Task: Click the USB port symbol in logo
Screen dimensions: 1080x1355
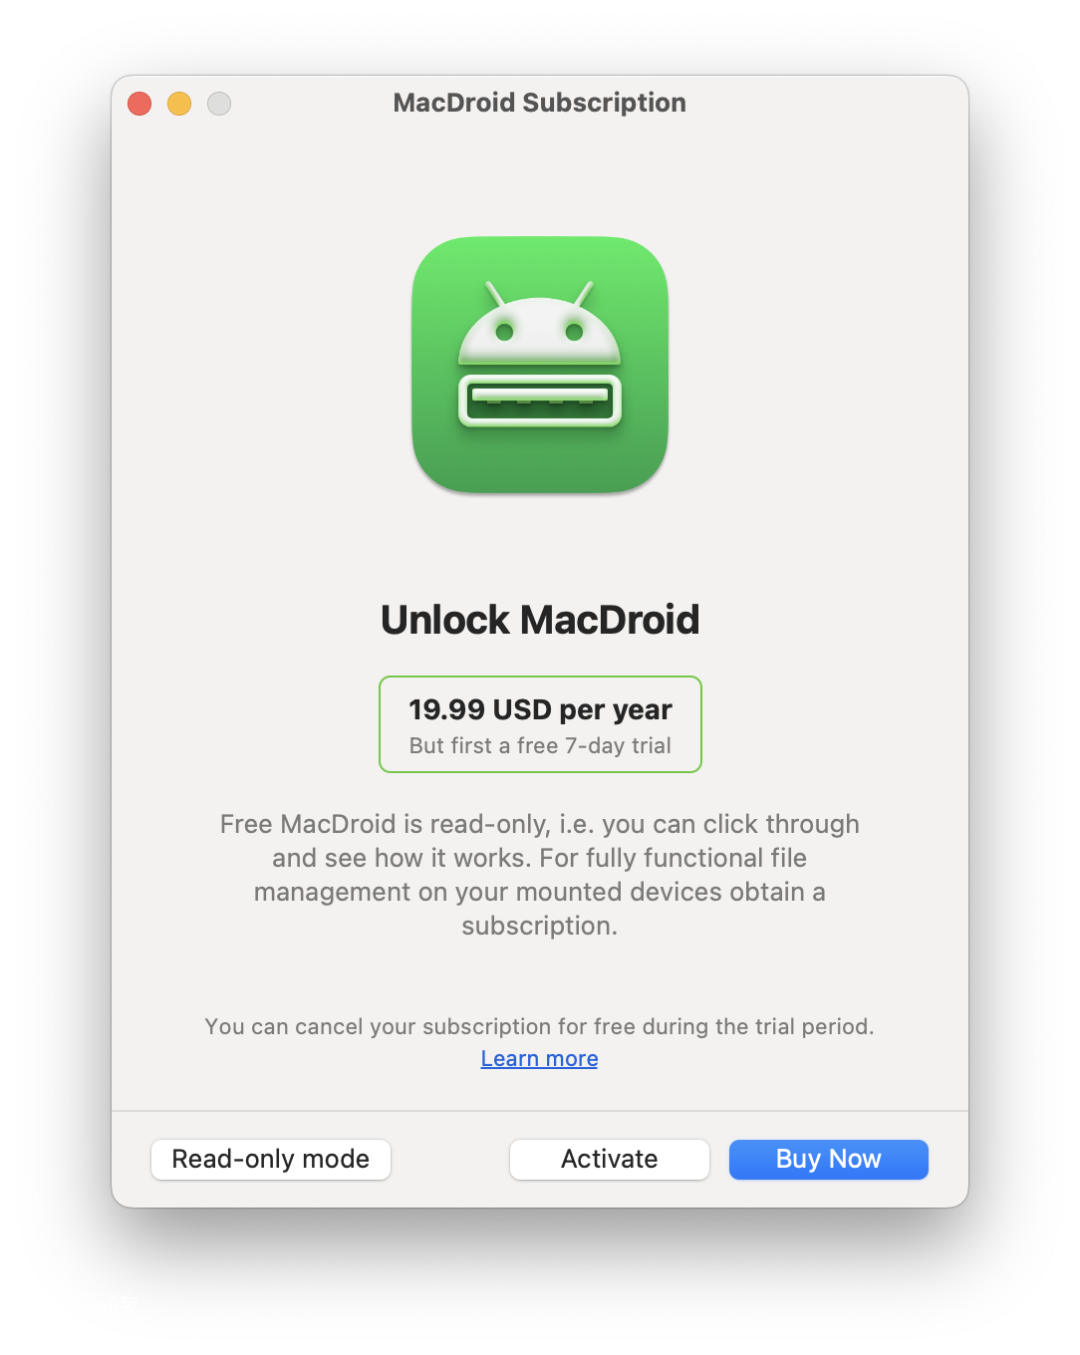Action: click(540, 400)
